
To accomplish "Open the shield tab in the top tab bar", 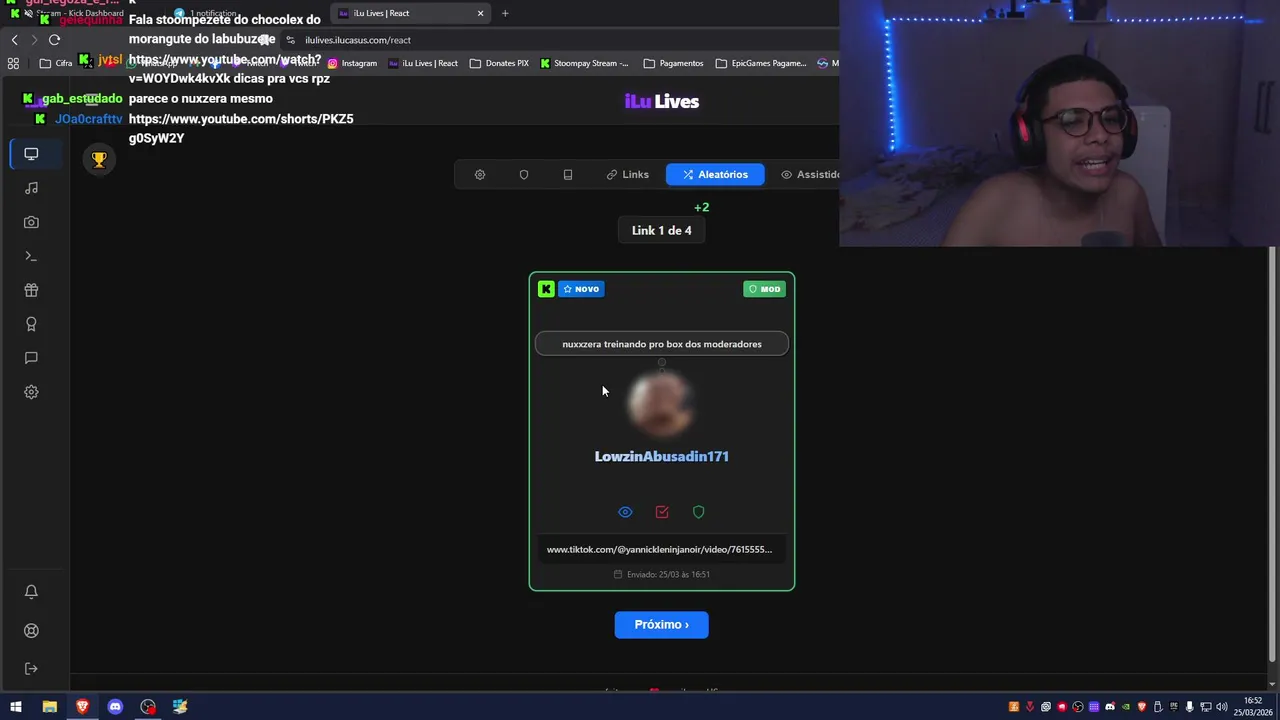I will click(x=524, y=174).
